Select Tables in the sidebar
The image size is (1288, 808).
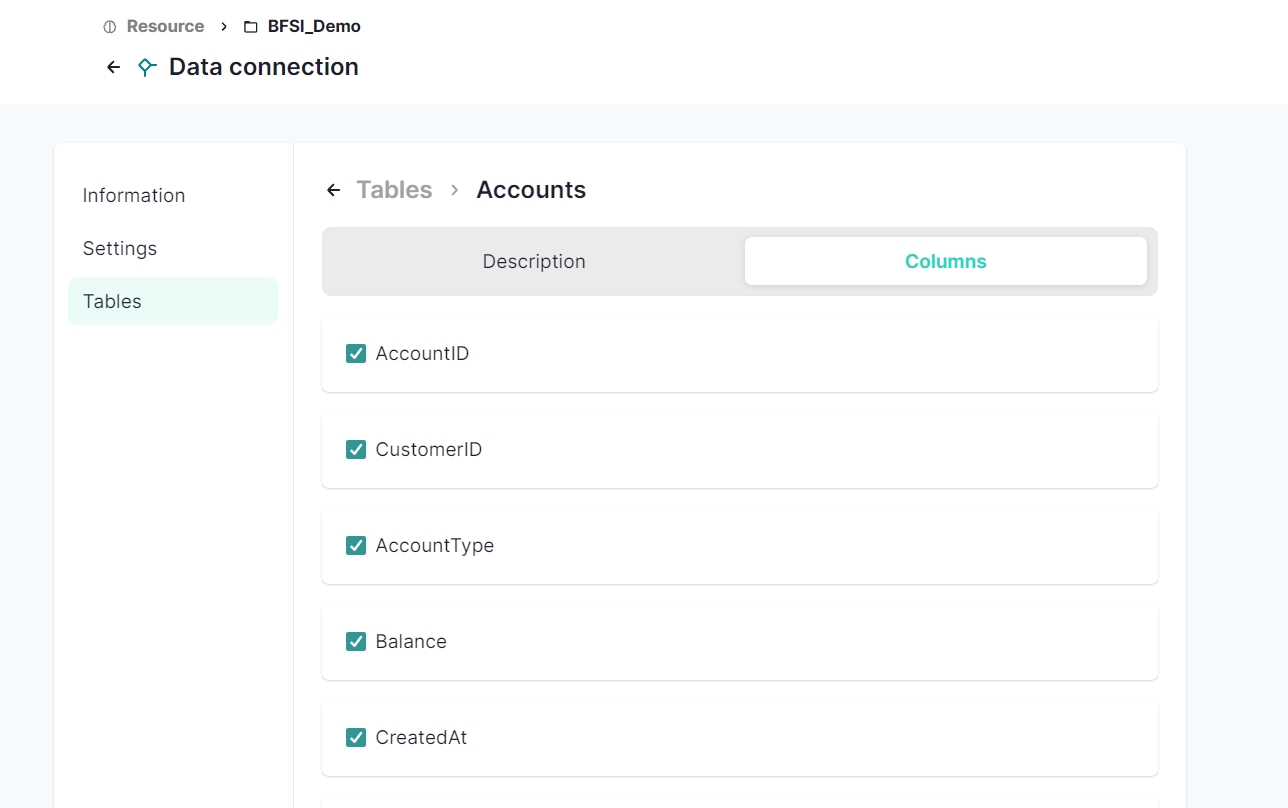[x=112, y=301]
